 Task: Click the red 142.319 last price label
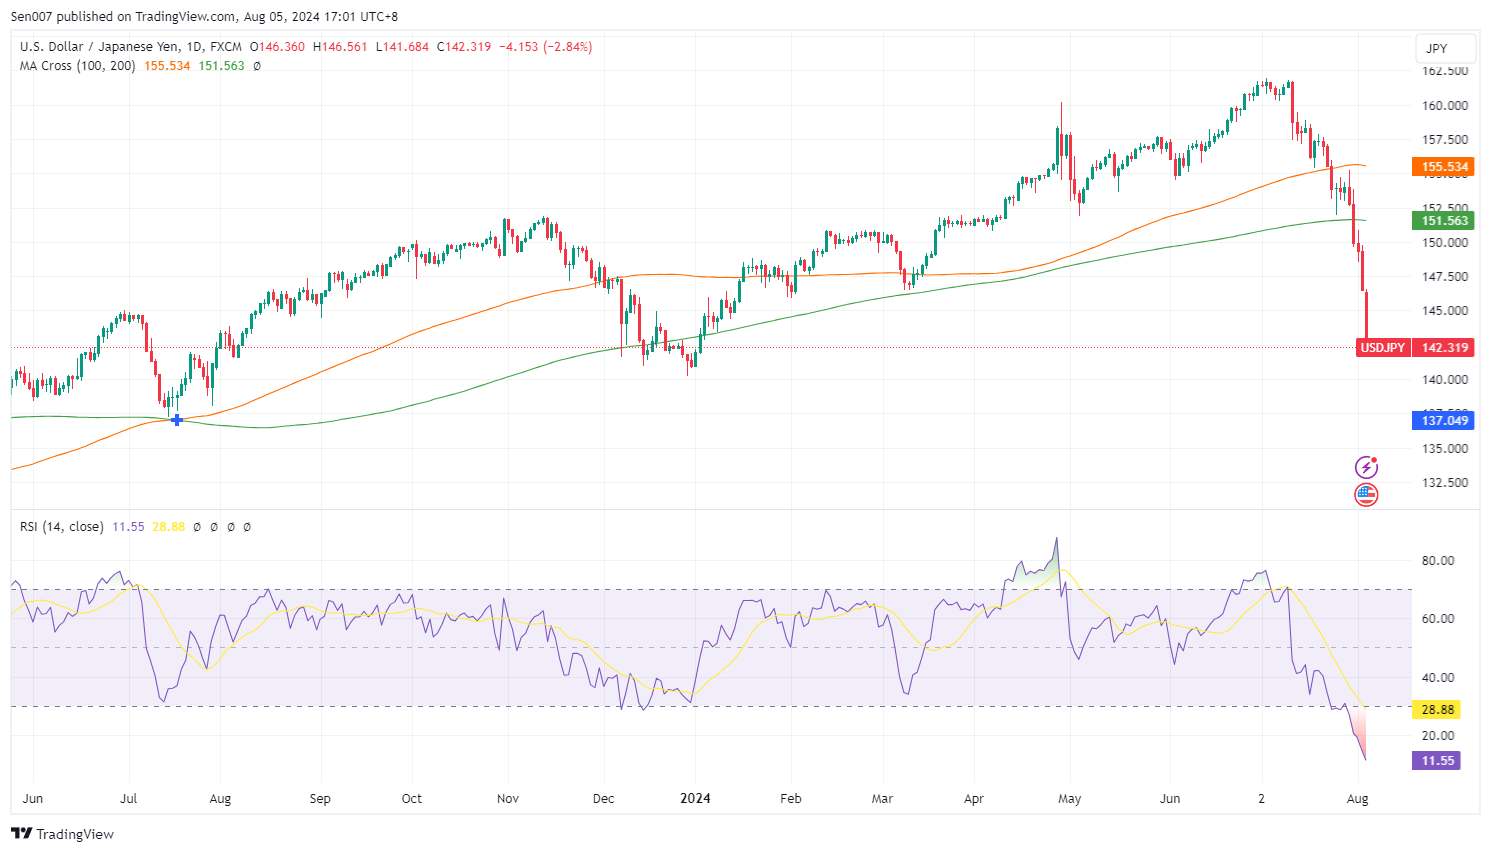click(x=1445, y=348)
